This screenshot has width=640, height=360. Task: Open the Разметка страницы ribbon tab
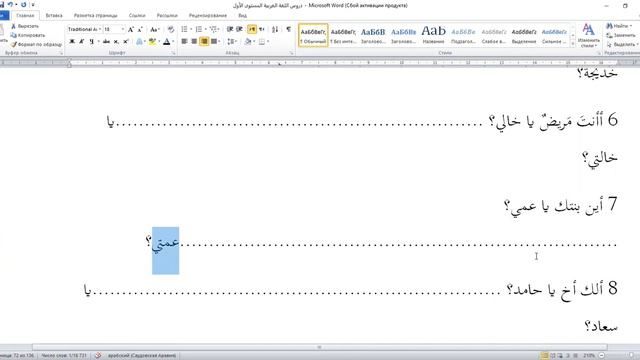click(x=96, y=16)
